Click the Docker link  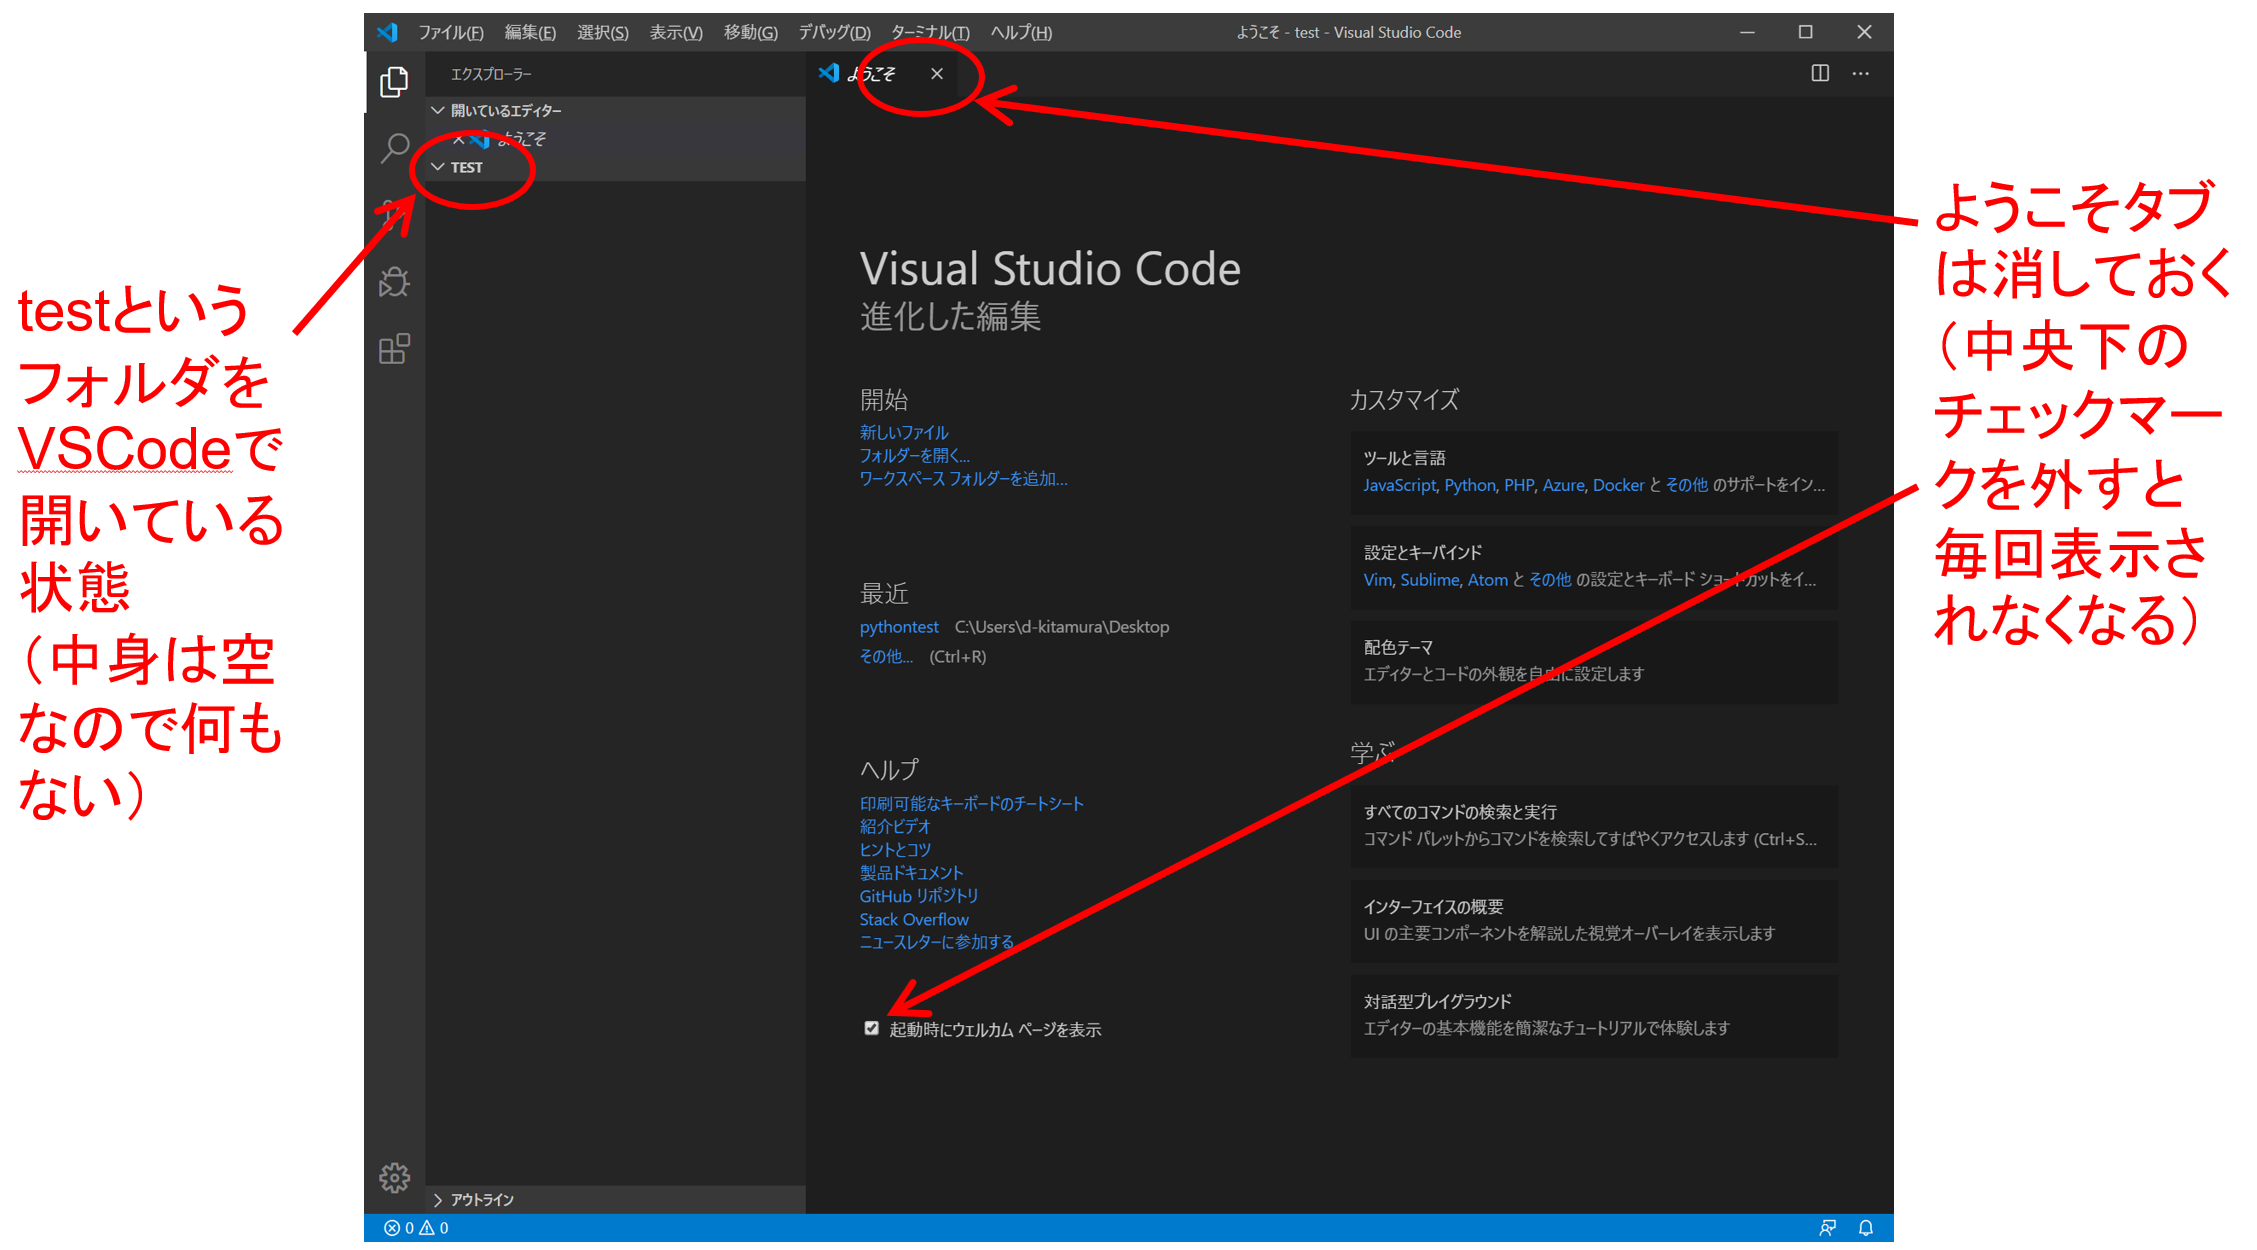point(1618,485)
